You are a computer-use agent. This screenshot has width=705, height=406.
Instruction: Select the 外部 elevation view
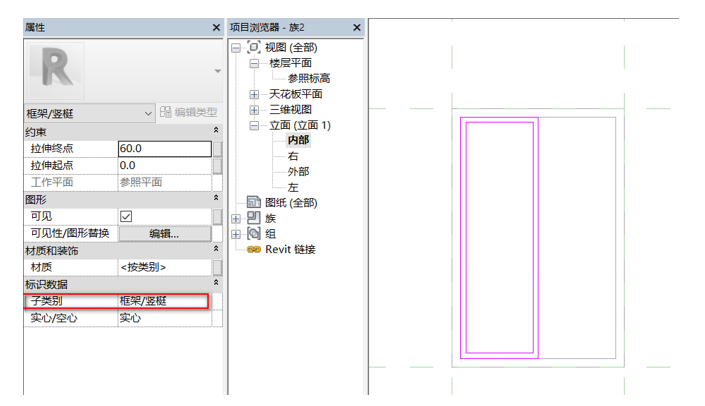click(299, 172)
